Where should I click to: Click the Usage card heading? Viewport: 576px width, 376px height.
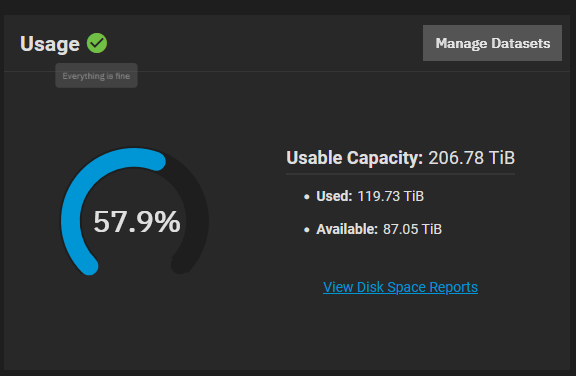50,44
